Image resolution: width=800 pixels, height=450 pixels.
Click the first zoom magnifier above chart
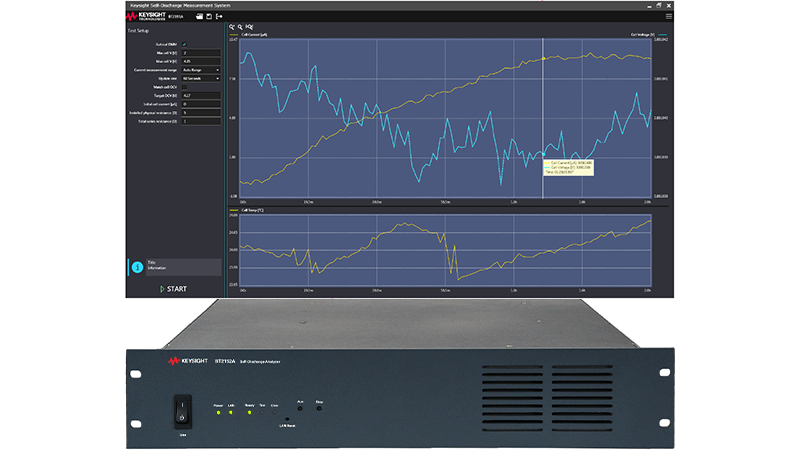click(x=232, y=27)
